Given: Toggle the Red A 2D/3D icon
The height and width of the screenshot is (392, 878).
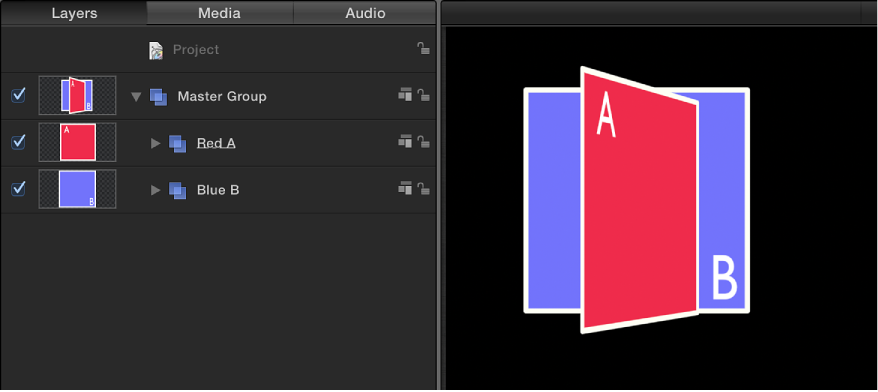Looking at the screenshot, I should coord(405,142).
